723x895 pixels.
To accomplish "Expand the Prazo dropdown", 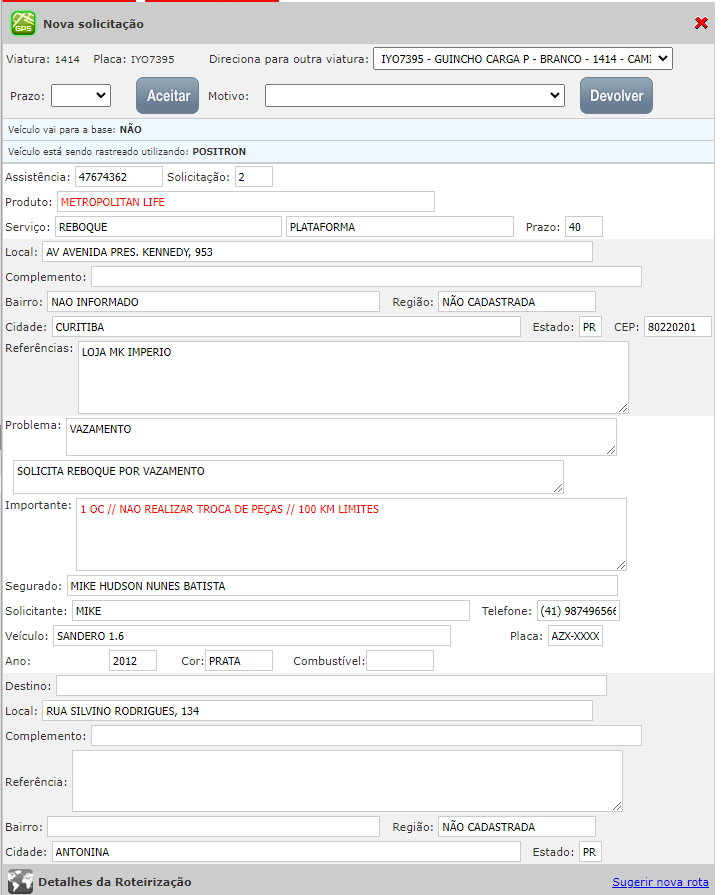I will tap(81, 95).
